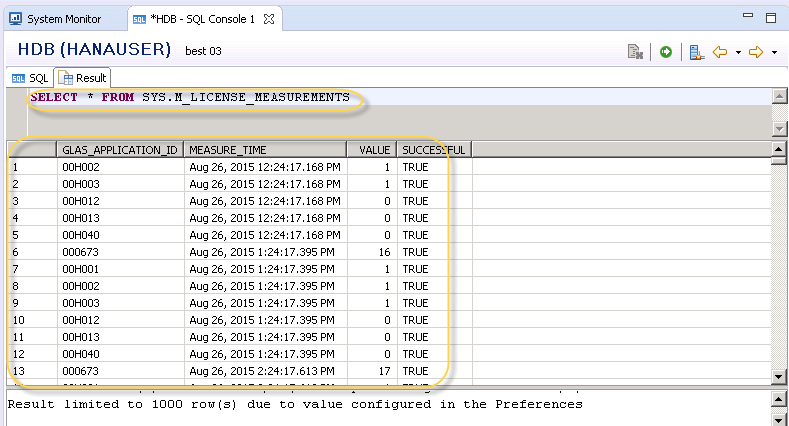
Task: Click the GLAS_APPLICATION_ID column header
Action: pos(120,150)
